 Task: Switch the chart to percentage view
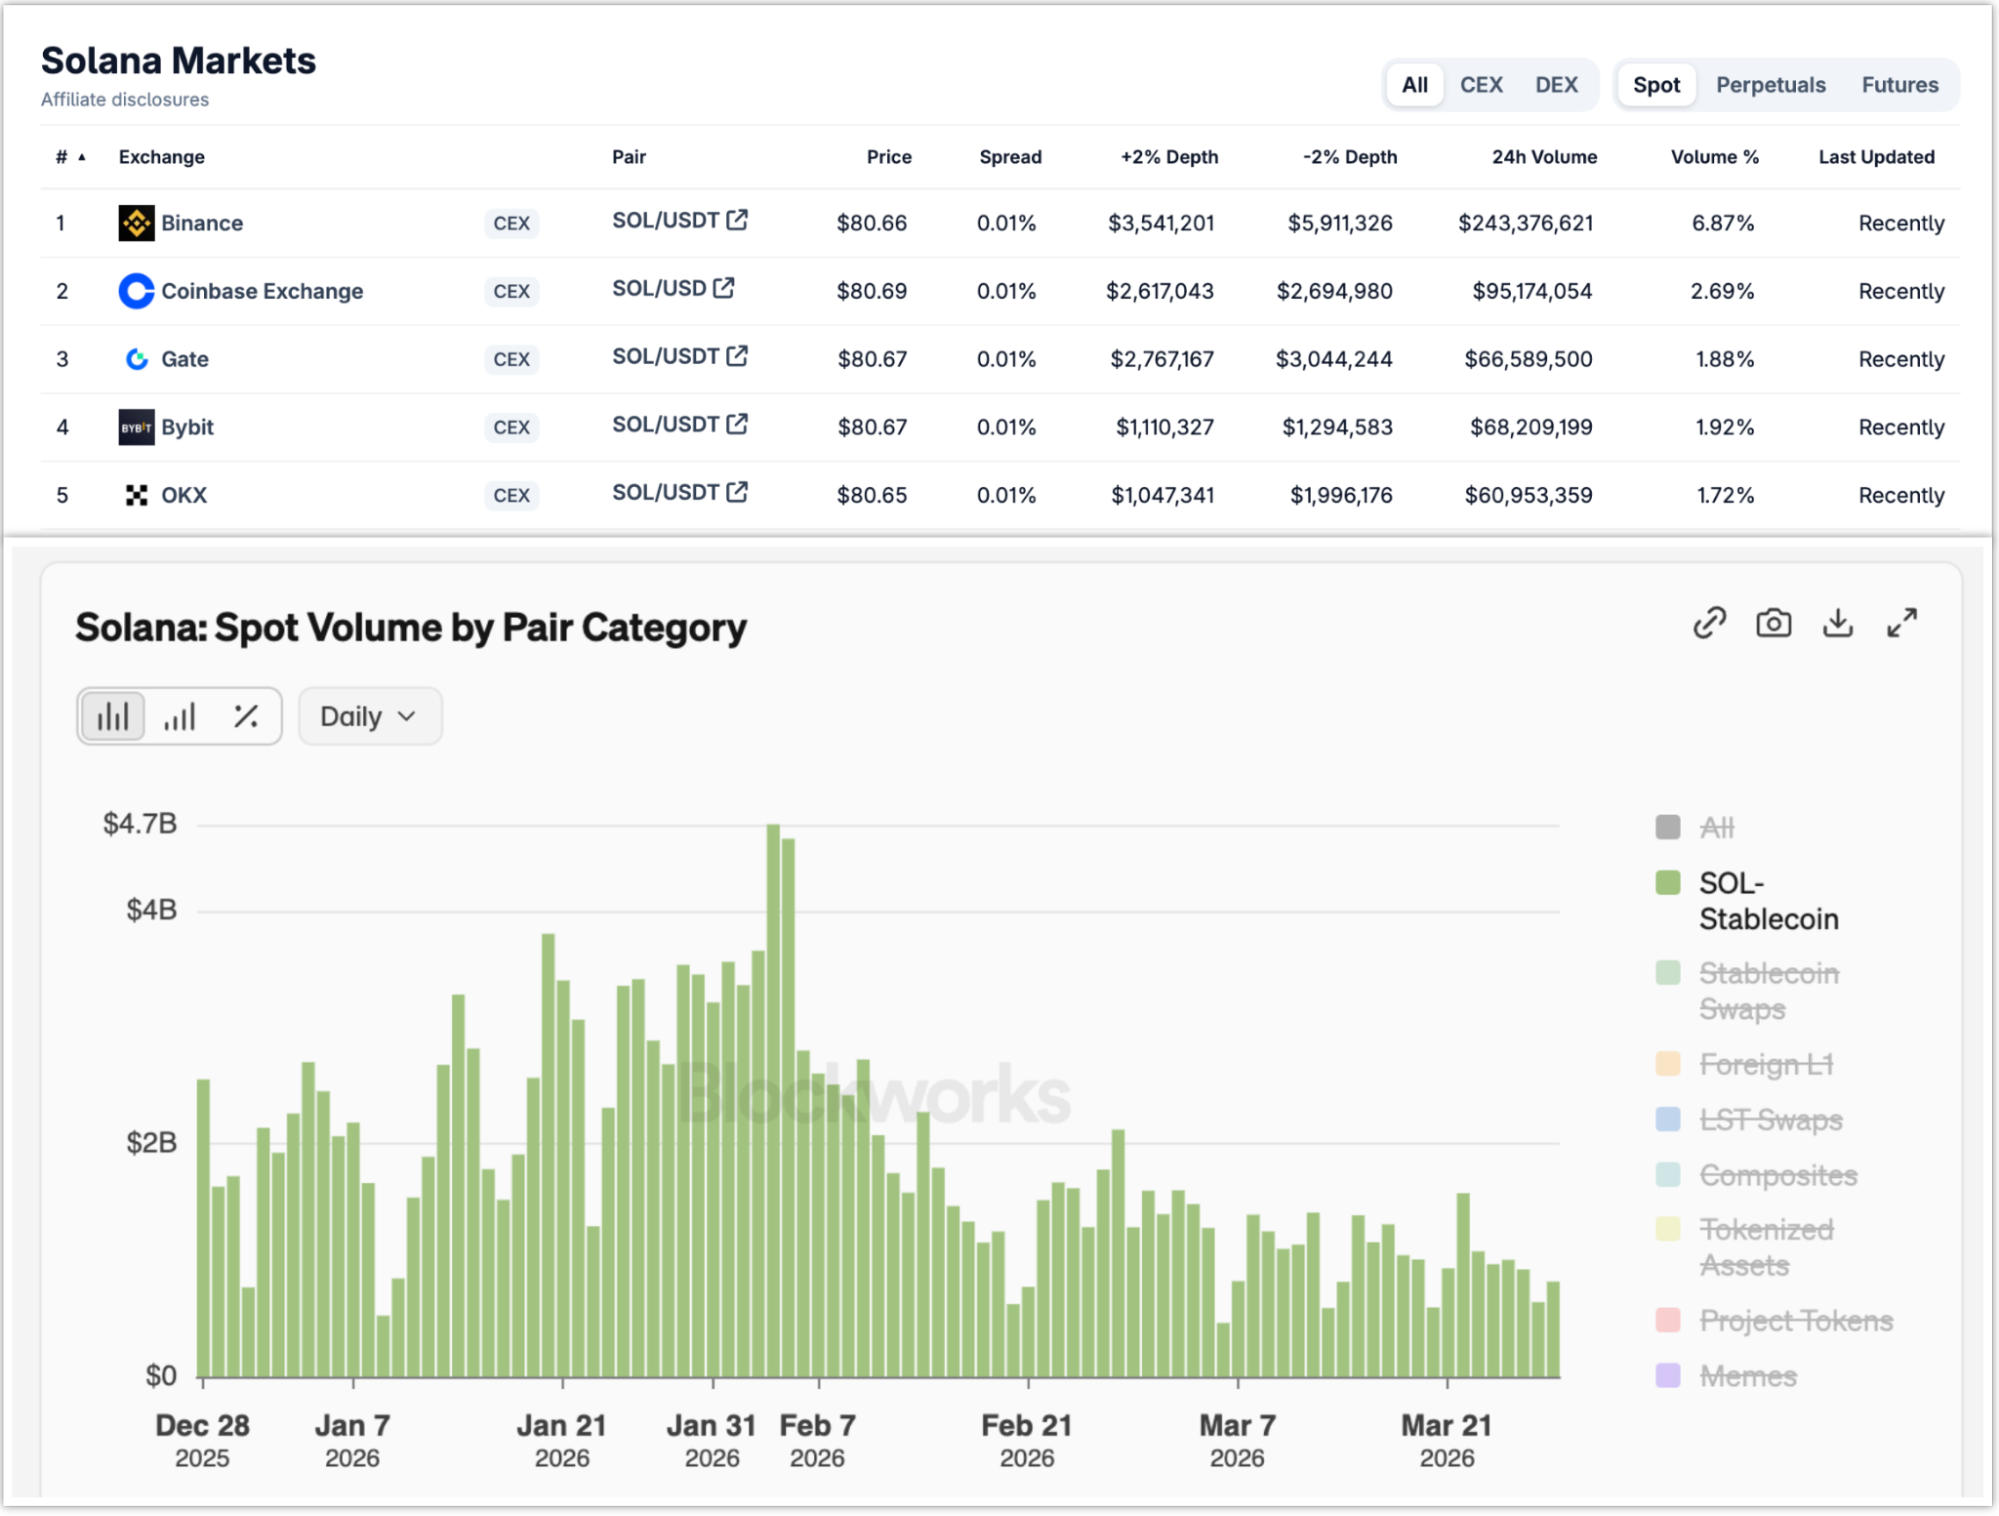246,716
